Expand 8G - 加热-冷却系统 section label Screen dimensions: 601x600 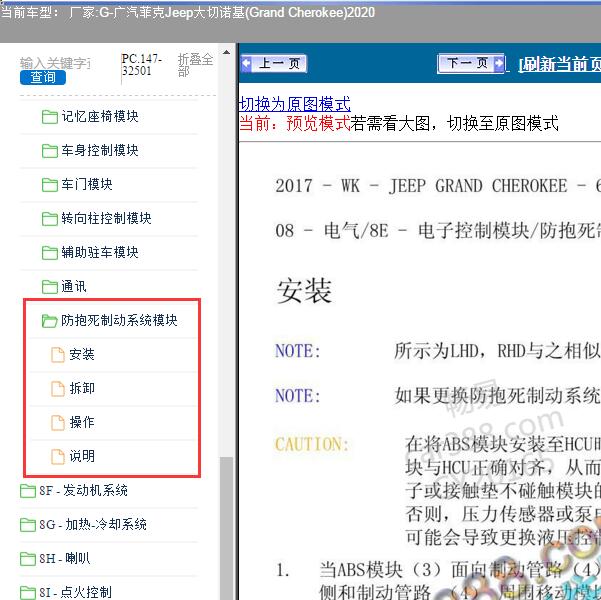point(93,524)
